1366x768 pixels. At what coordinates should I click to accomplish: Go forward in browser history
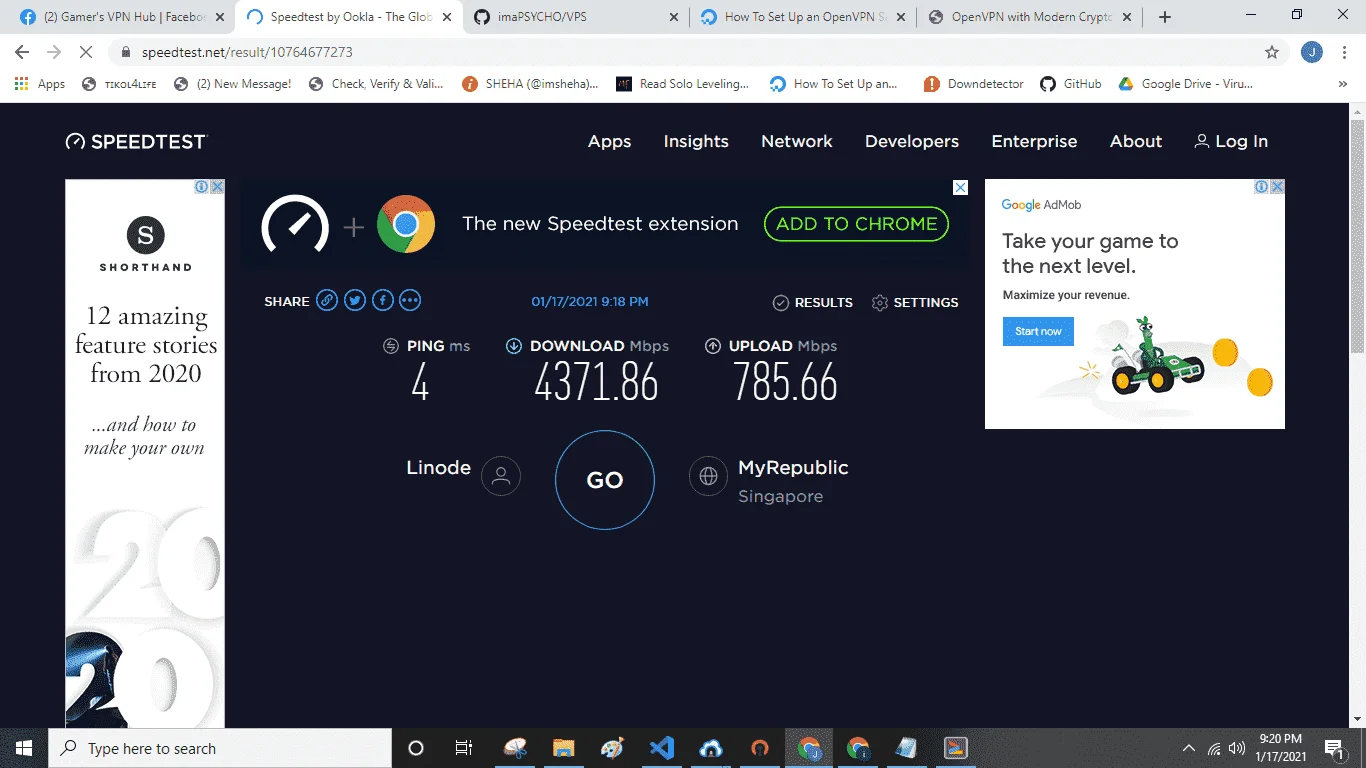[53, 52]
